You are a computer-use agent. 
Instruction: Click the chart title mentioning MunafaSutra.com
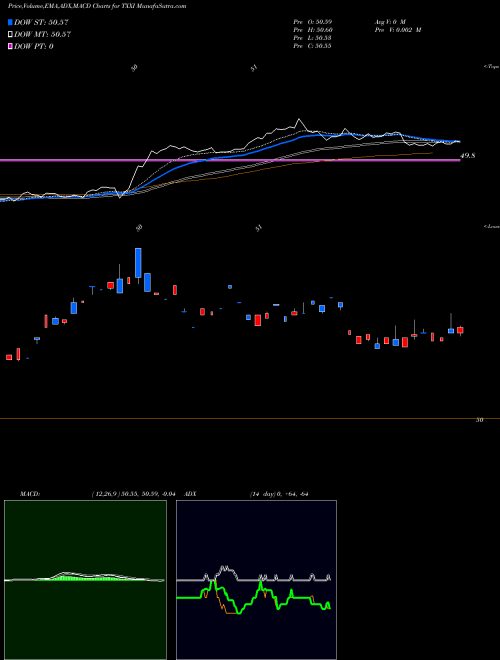click(x=97, y=6)
